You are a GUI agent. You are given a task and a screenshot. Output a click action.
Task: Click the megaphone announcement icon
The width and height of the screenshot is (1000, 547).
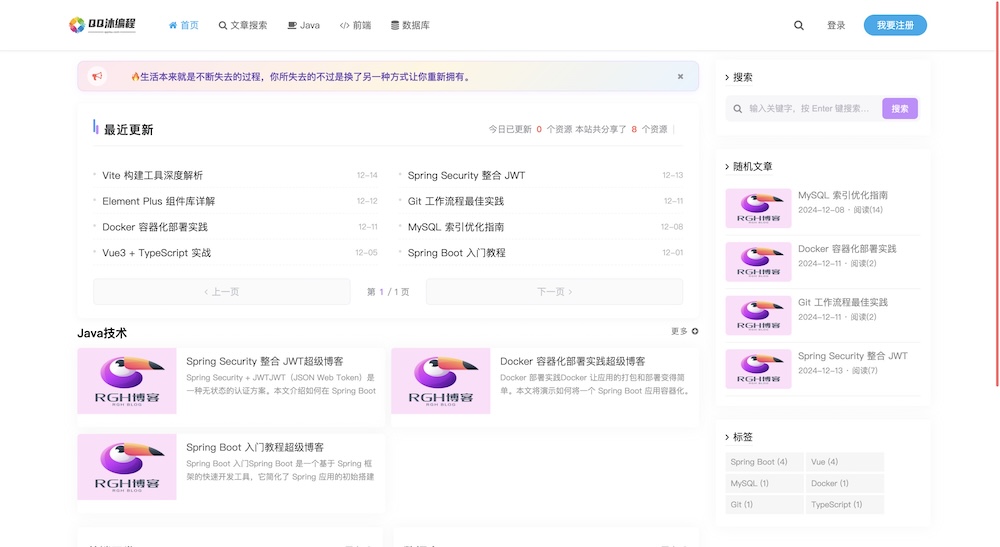tap(97, 77)
